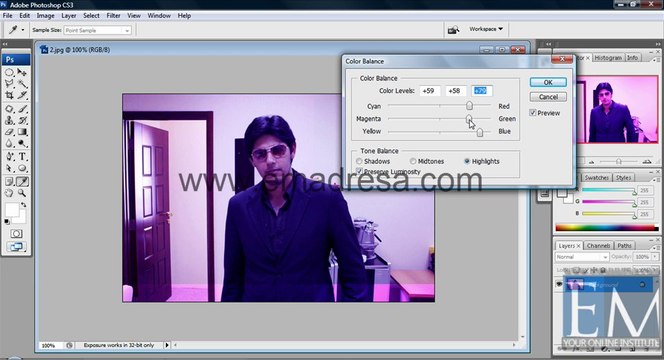Select the History Brush tool
The height and width of the screenshot is (360, 664).
(22, 120)
